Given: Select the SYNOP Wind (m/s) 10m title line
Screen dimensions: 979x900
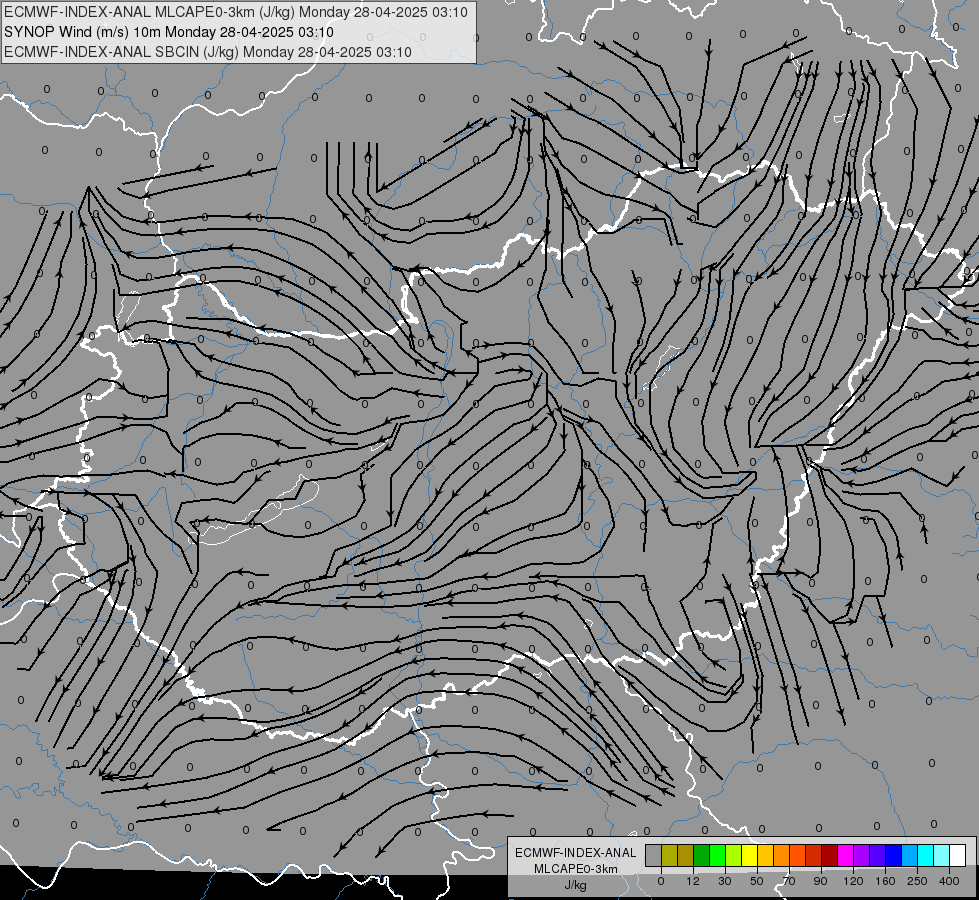Looking at the screenshot, I should [169, 32].
